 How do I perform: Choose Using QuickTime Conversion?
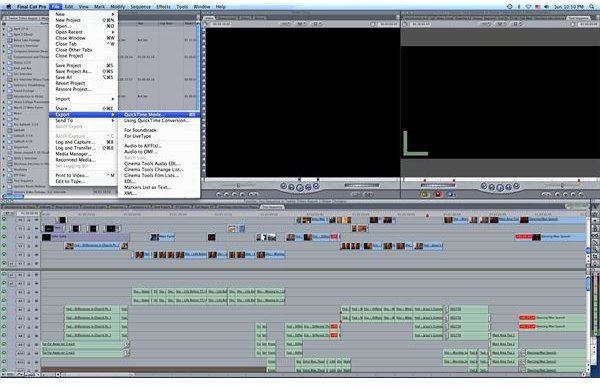point(159,121)
